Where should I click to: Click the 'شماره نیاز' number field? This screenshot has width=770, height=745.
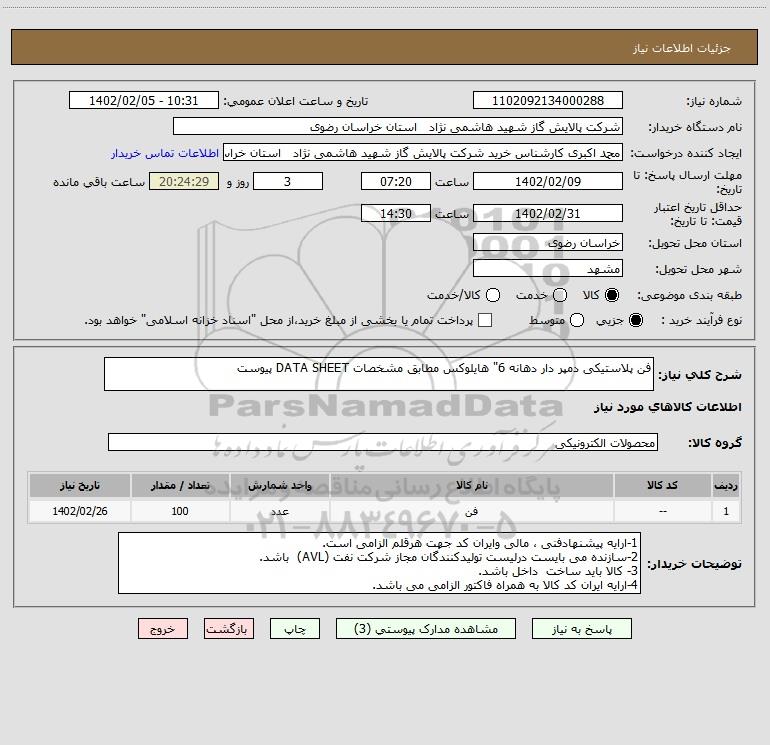(547, 101)
